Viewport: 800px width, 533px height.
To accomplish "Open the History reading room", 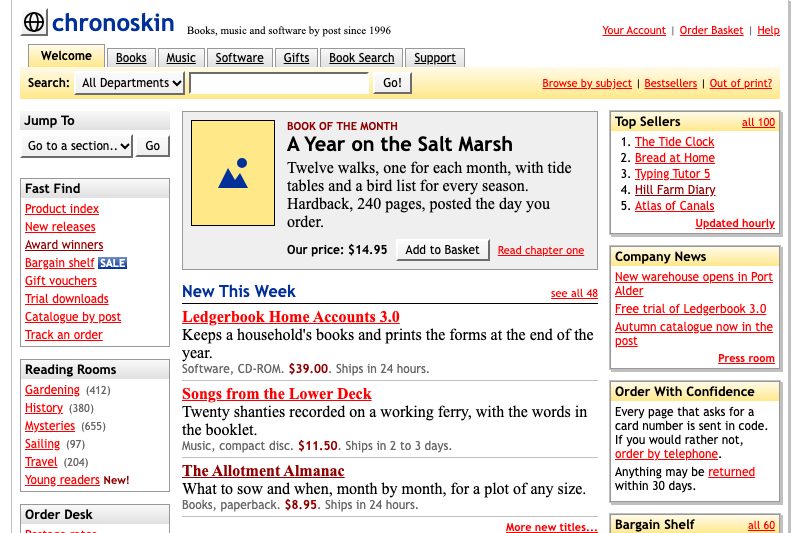I will (44, 408).
